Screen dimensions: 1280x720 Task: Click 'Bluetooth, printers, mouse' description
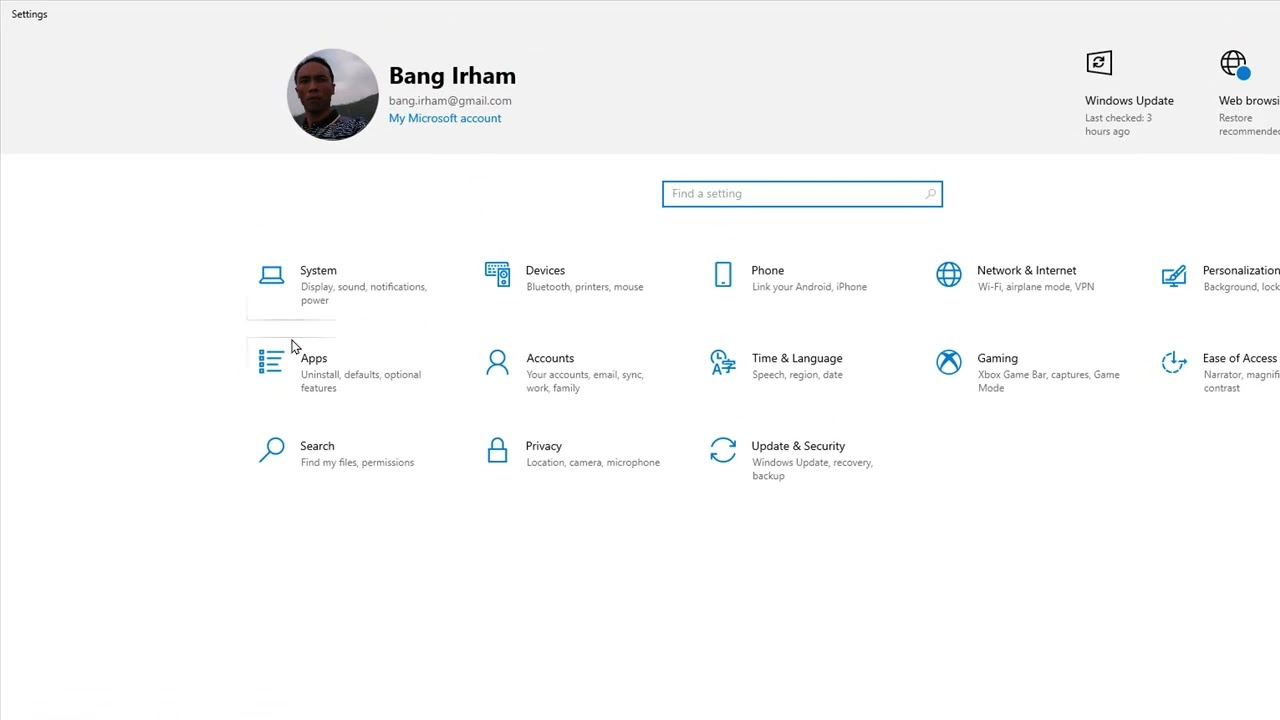(585, 287)
